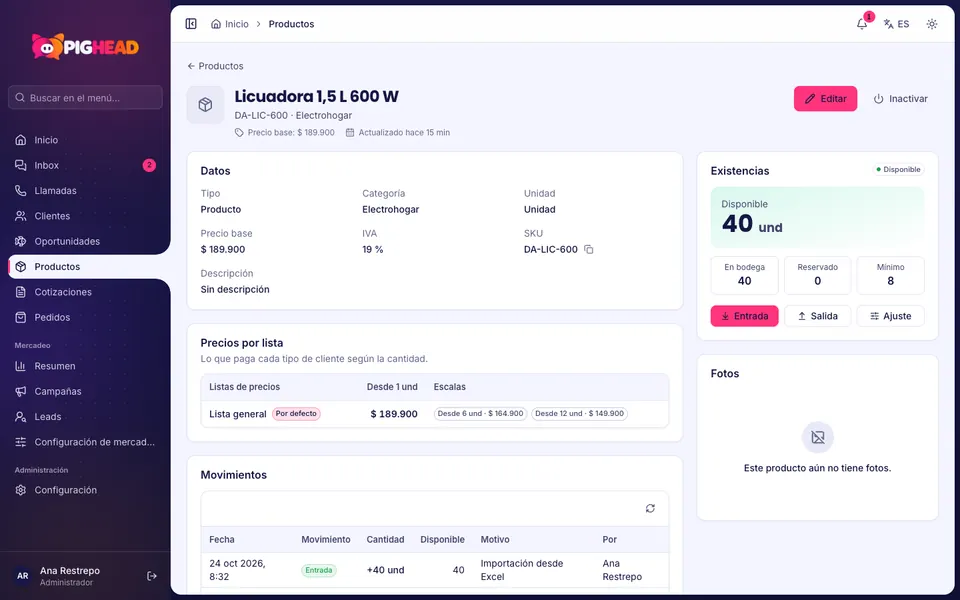960x600 pixels.
Task: Select Productos in the sidebar
Action: pyautogui.click(x=89, y=266)
